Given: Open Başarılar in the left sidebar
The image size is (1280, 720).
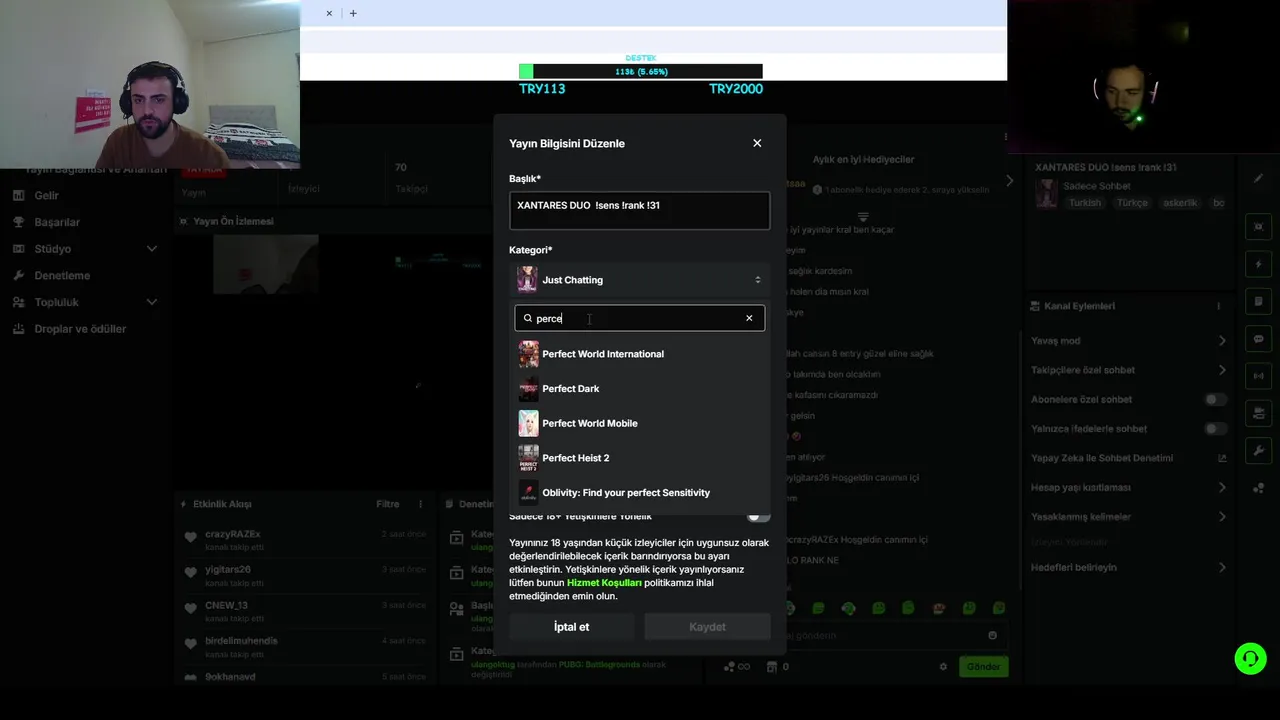Looking at the screenshot, I should (x=57, y=222).
